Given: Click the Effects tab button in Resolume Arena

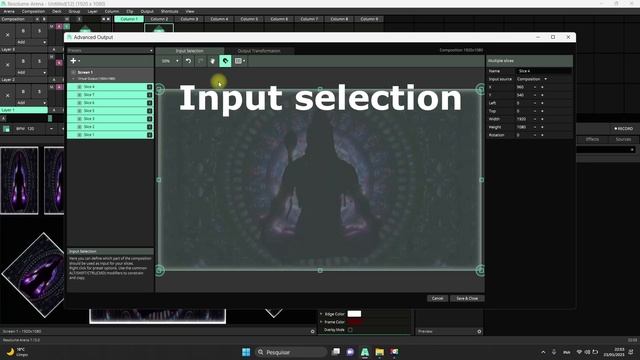Looking at the screenshot, I should [x=592, y=139].
